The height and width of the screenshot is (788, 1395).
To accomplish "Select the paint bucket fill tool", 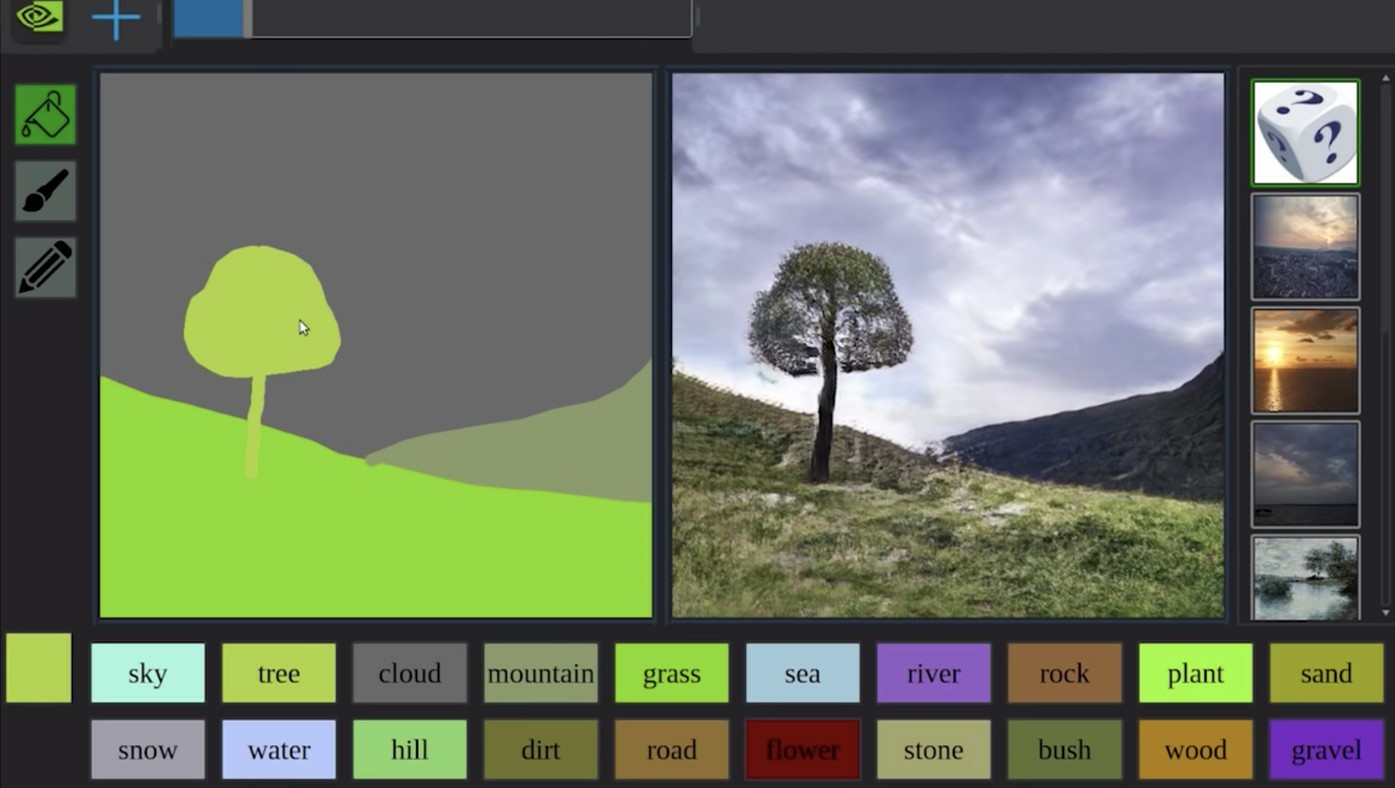I will [x=45, y=115].
